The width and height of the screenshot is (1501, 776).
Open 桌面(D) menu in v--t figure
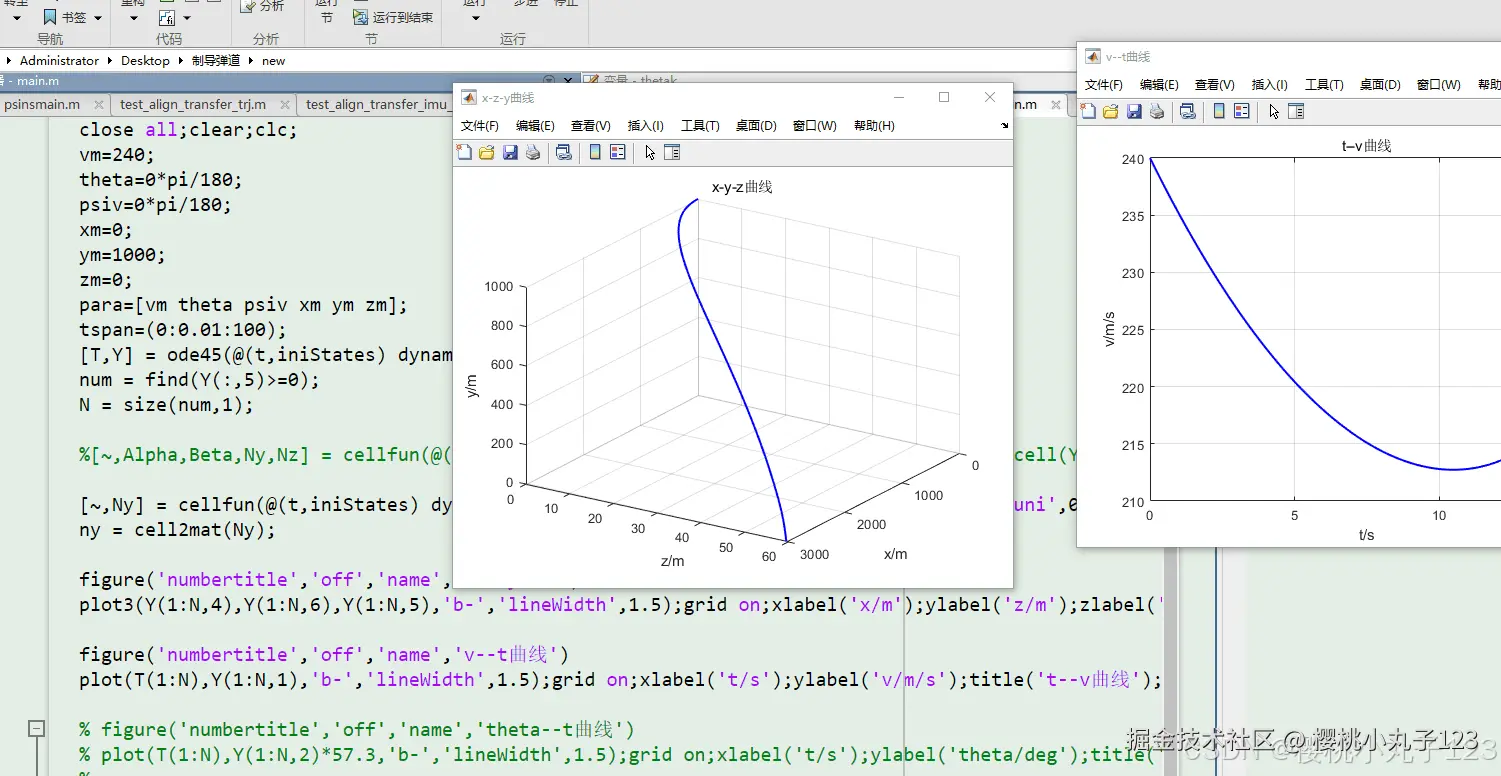1380,85
